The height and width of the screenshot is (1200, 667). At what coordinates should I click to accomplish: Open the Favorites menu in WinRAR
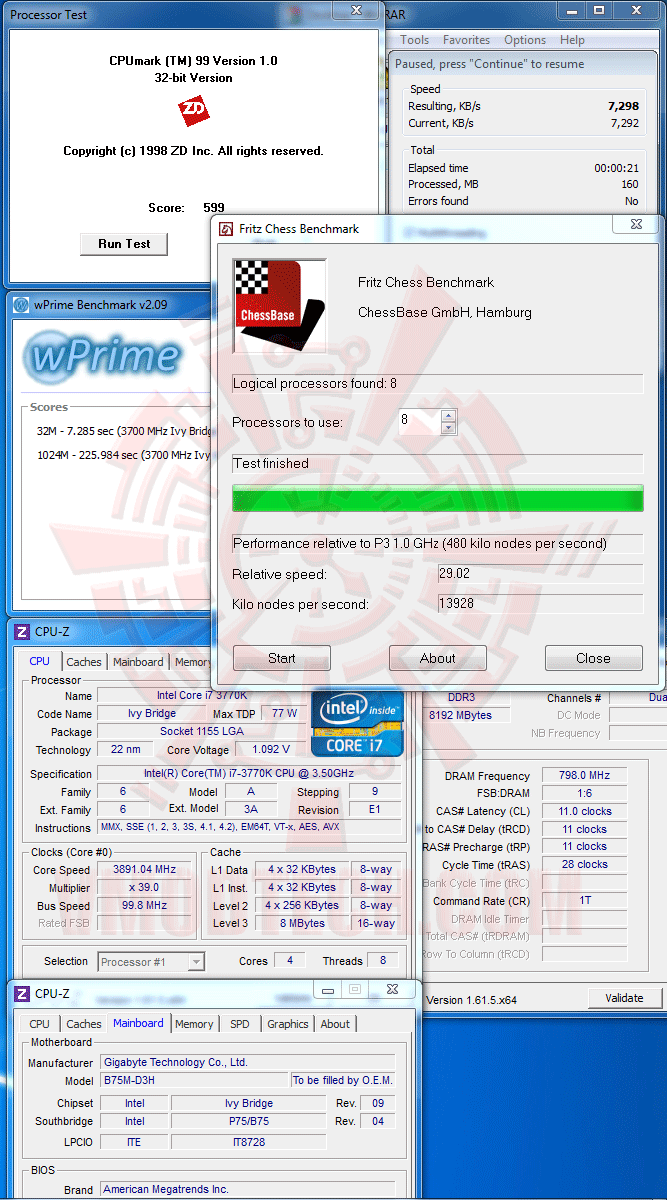coord(467,40)
